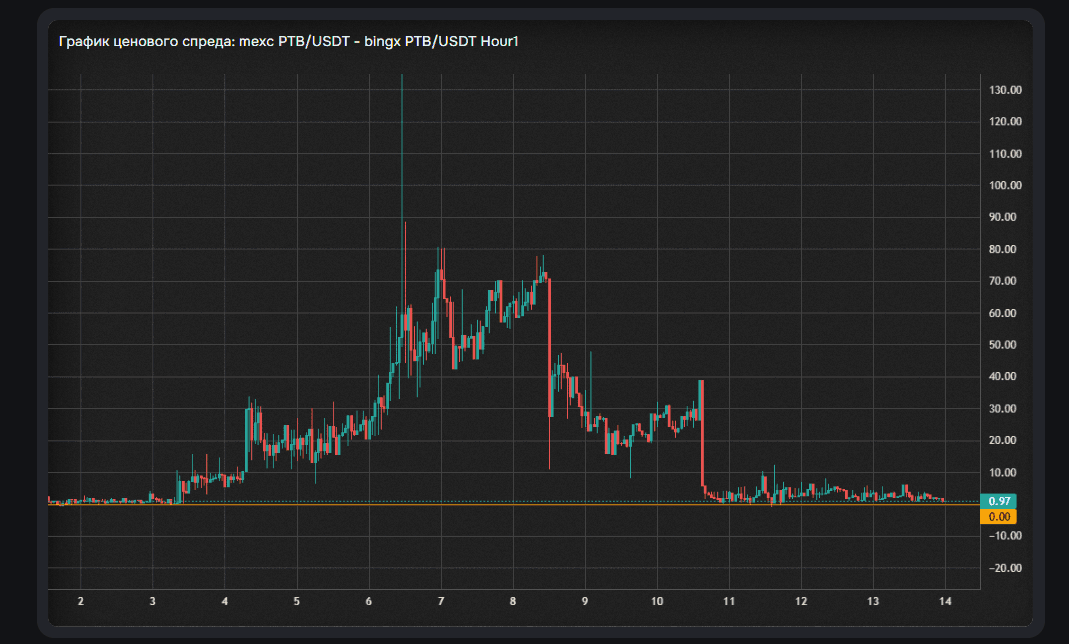1069x644 pixels.
Task: Select date 14 on the time axis
Action: point(945,602)
